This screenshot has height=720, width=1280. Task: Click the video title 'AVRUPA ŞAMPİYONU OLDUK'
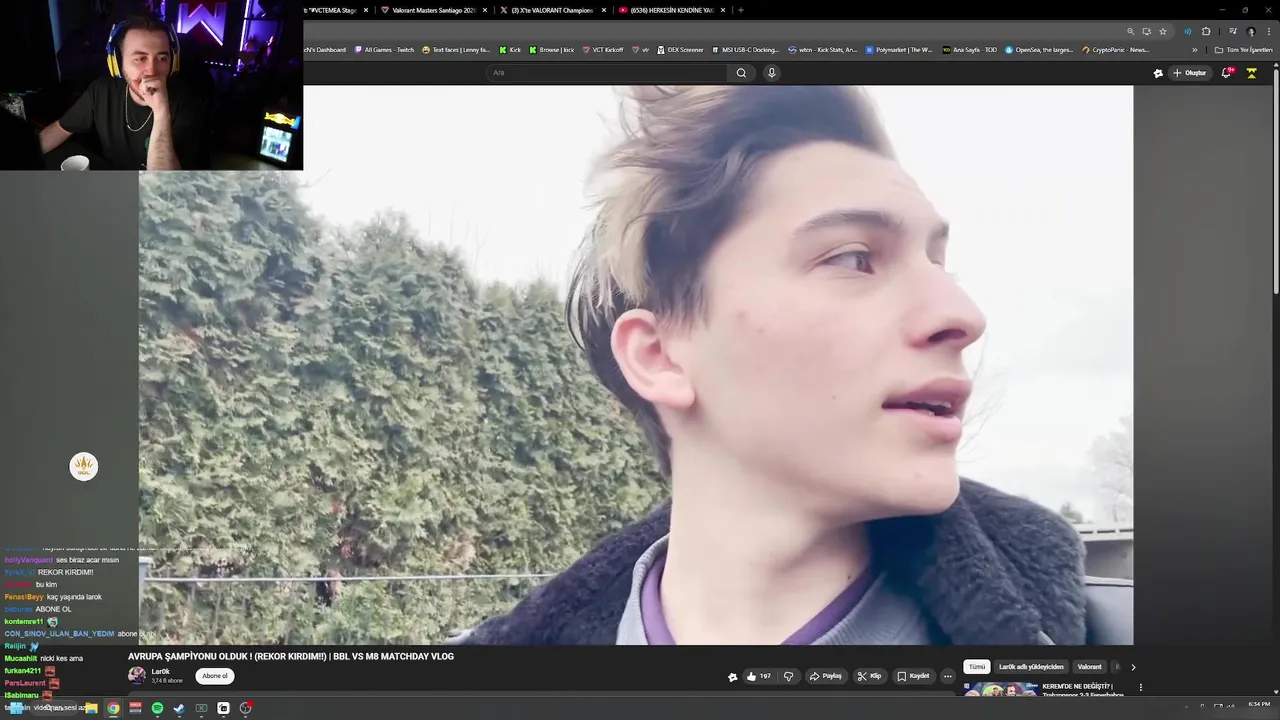click(291, 656)
